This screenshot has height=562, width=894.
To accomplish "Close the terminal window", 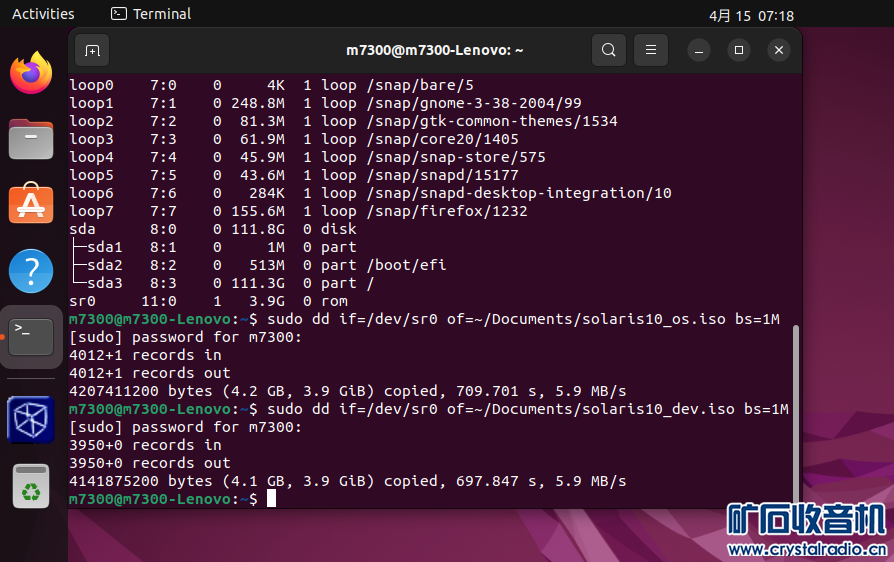I will (x=778, y=50).
